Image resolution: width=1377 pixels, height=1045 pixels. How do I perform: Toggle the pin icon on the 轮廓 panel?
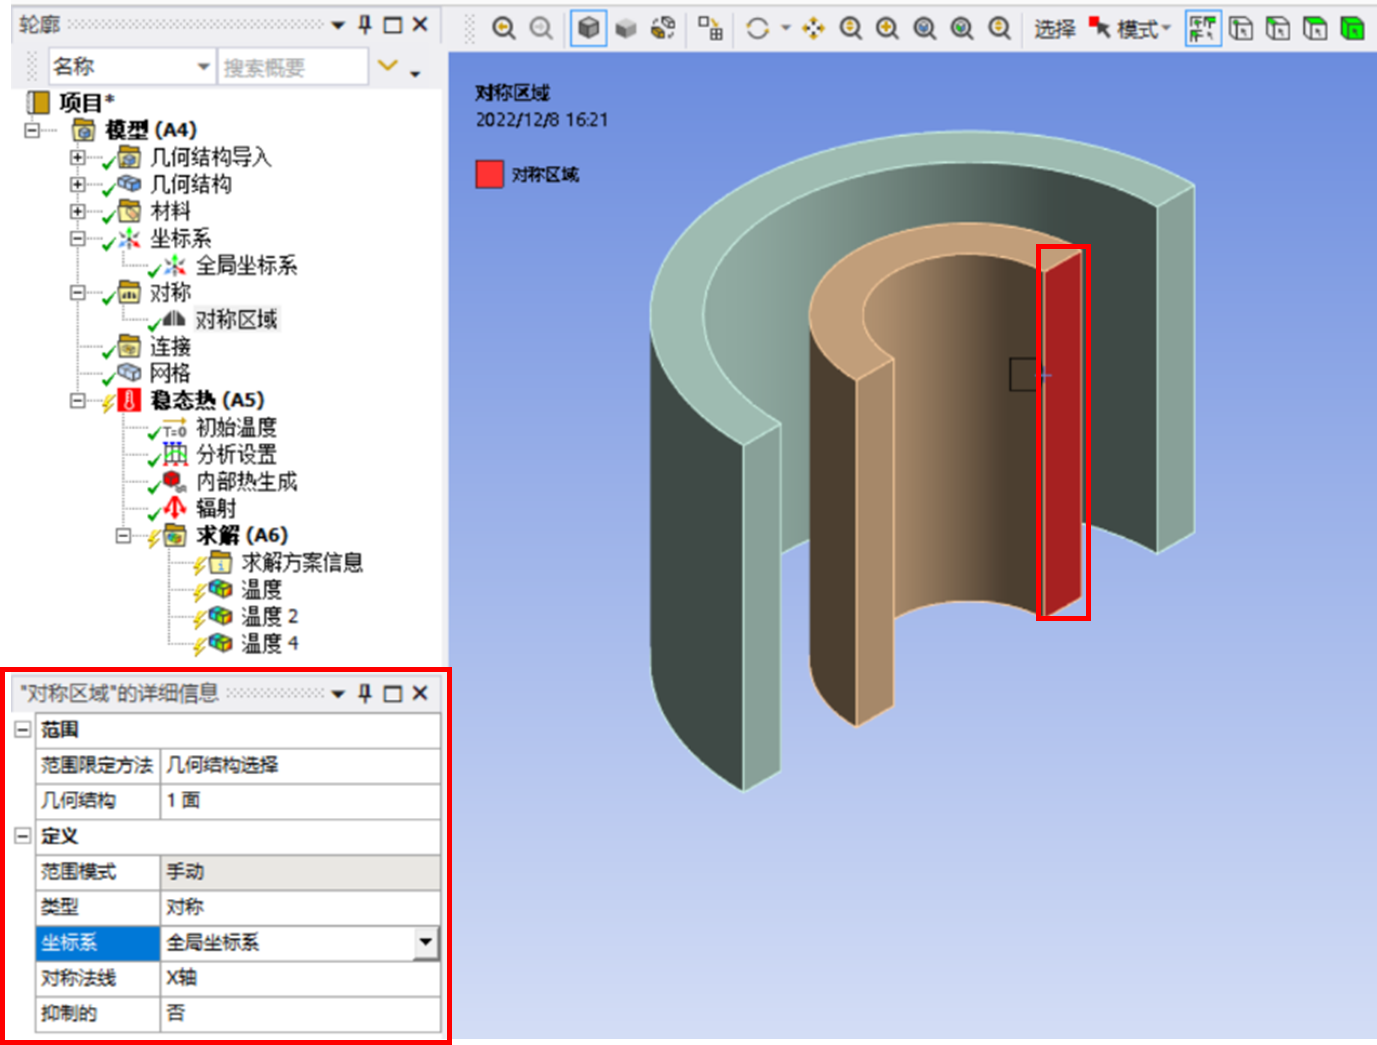click(363, 22)
